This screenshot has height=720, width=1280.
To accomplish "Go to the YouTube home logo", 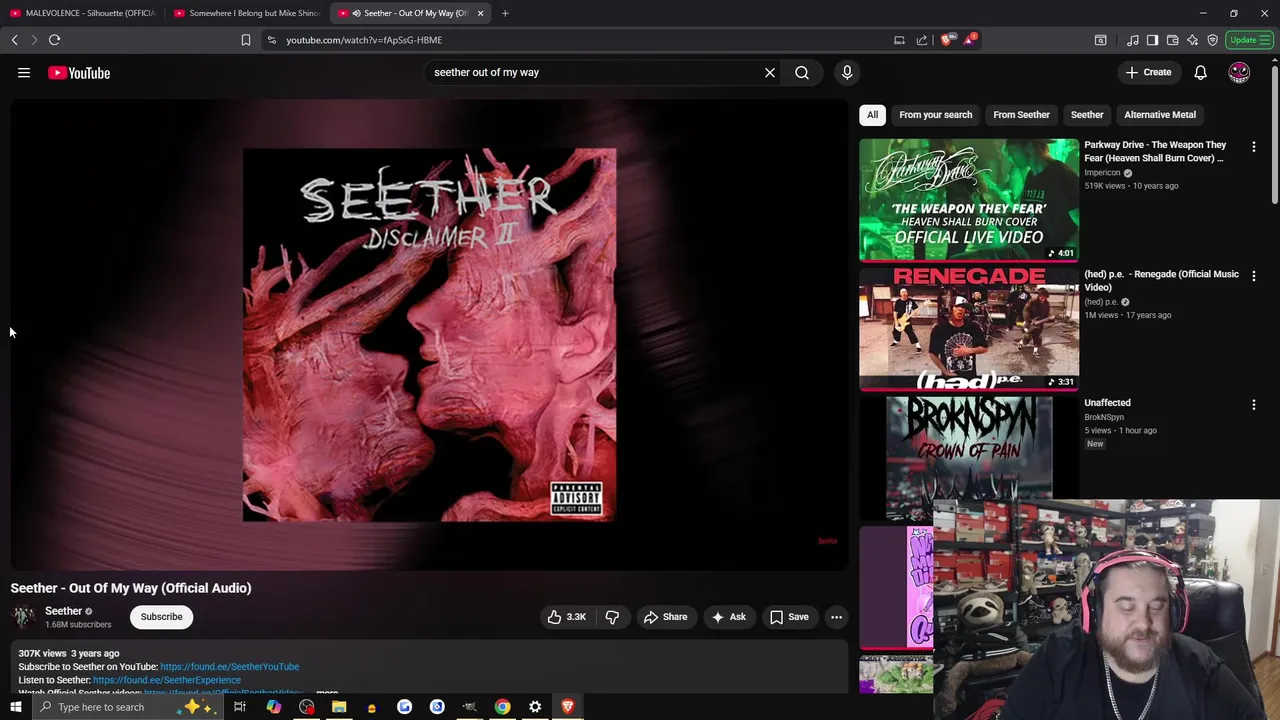I will [x=79, y=73].
